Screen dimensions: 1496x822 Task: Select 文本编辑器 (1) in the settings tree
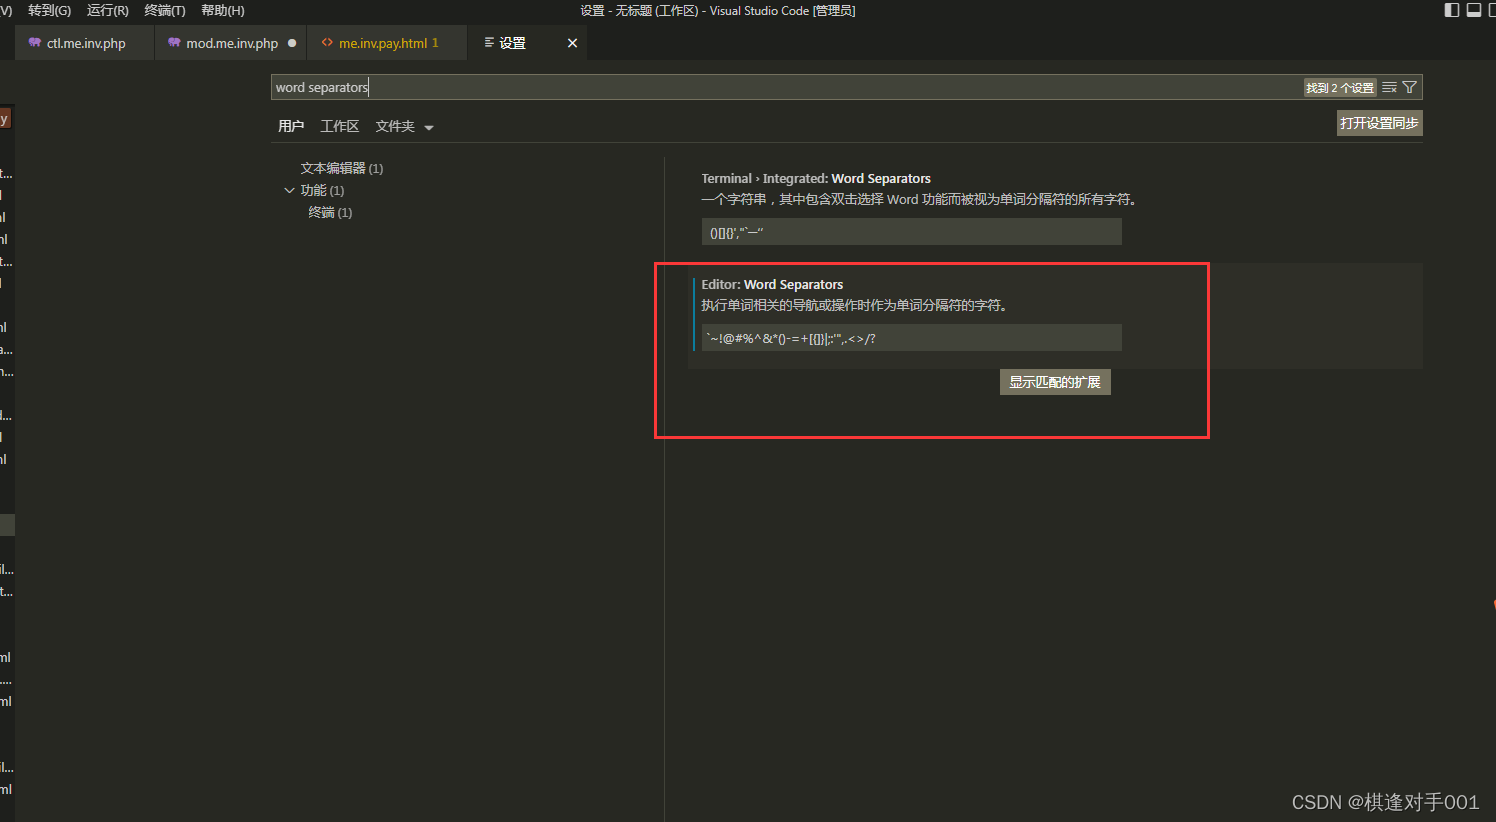tap(341, 168)
